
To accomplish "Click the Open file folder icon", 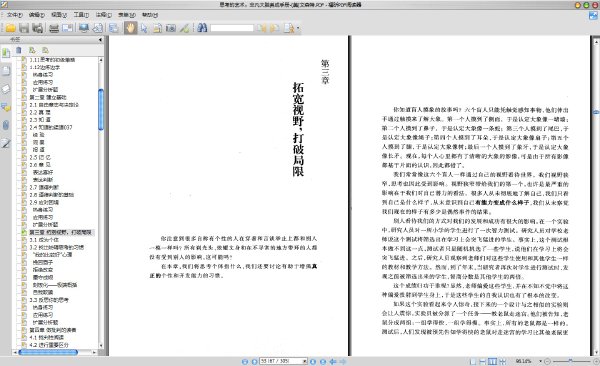I will coord(10,28).
